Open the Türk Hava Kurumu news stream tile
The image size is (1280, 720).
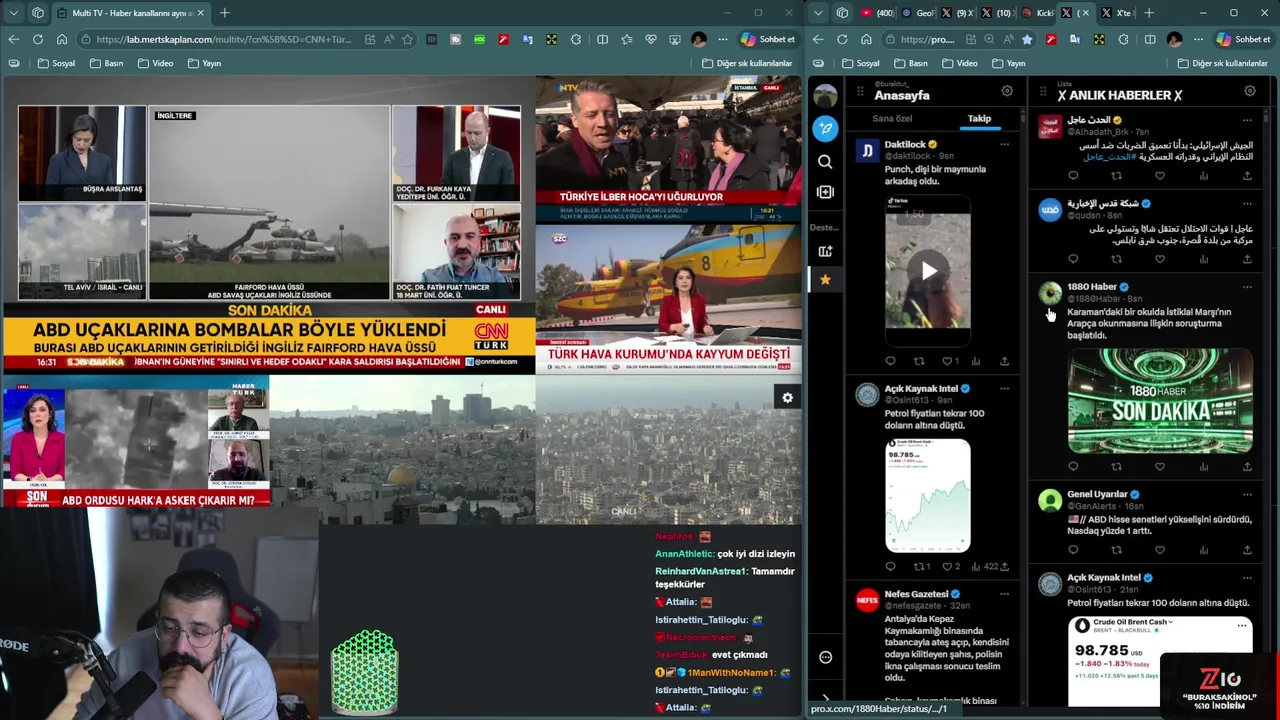(668, 299)
